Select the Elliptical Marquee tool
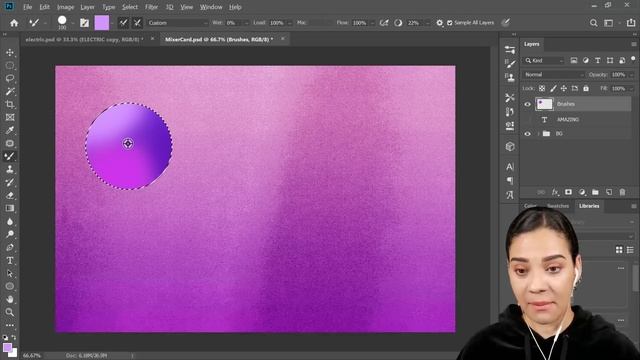640x360 pixels. (10, 66)
